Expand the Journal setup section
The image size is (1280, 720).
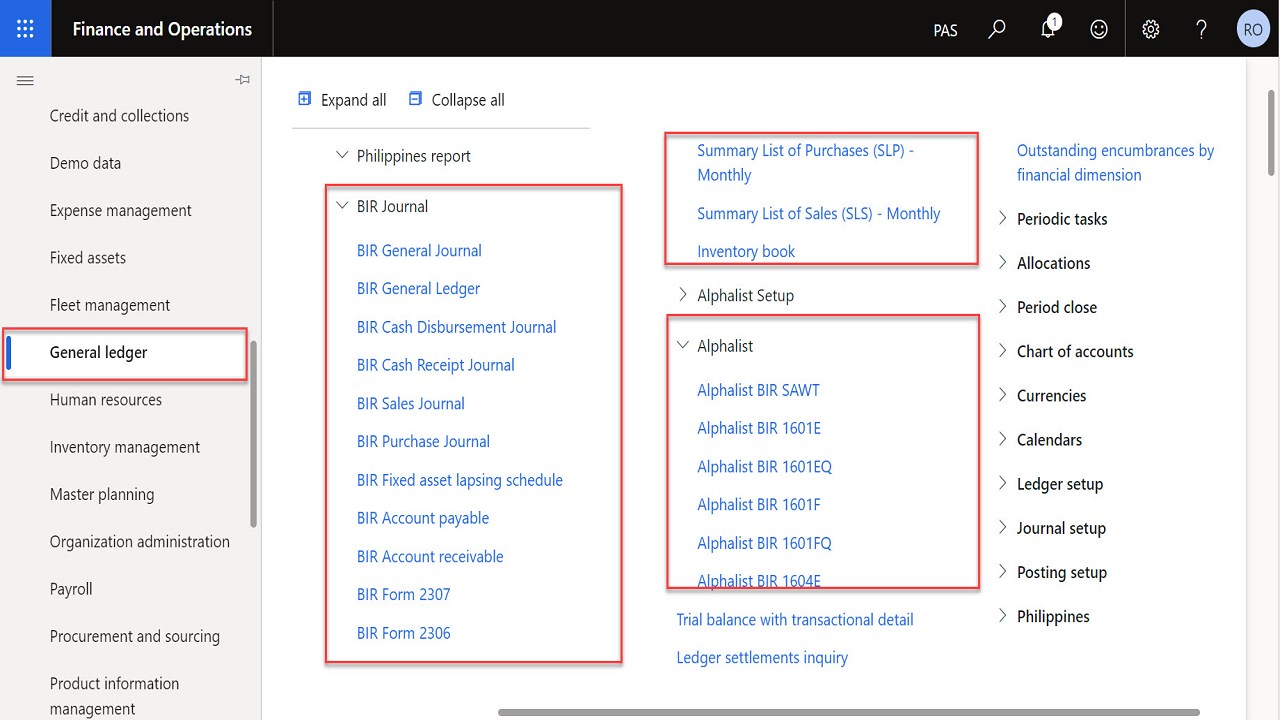(1003, 527)
